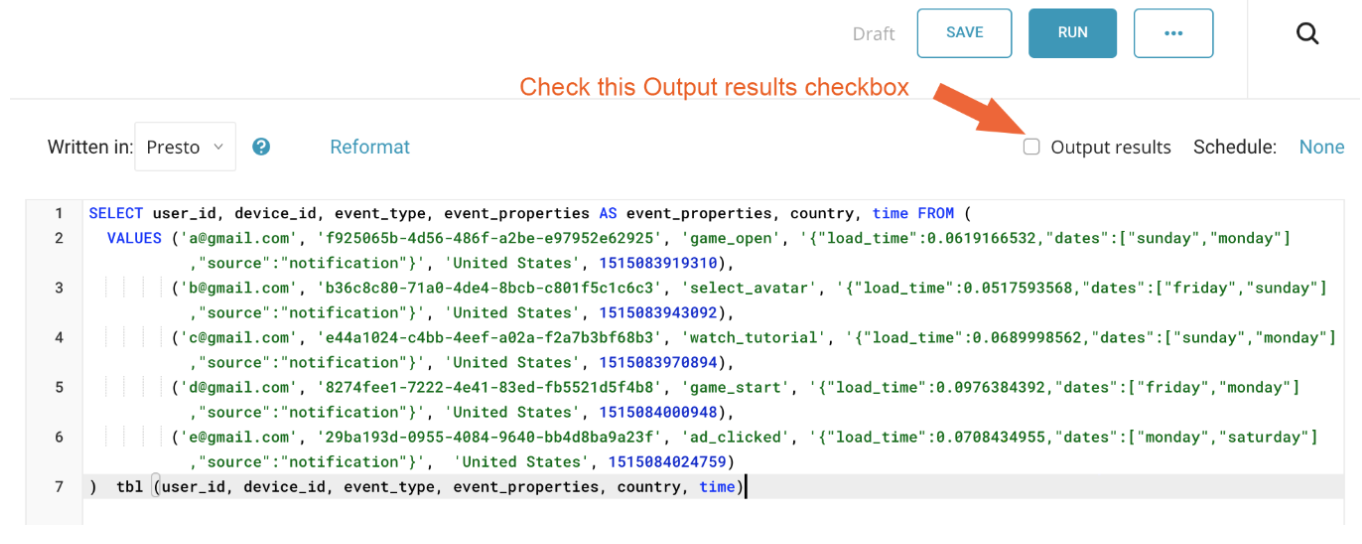This screenshot has width=1362, height=544.
Task: Click the Draft status label
Action: 873,34
